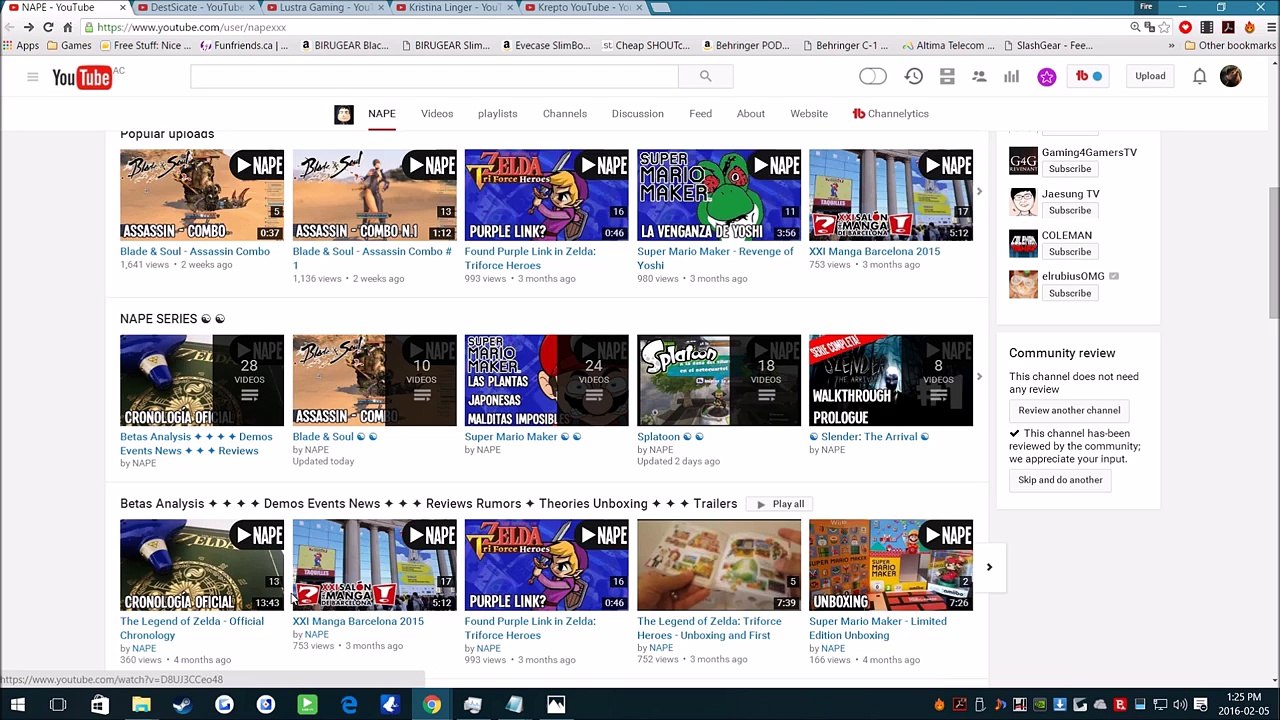The width and height of the screenshot is (1280, 720).
Task: Go to the browser home page icon
Action: click(x=68, y=27)
